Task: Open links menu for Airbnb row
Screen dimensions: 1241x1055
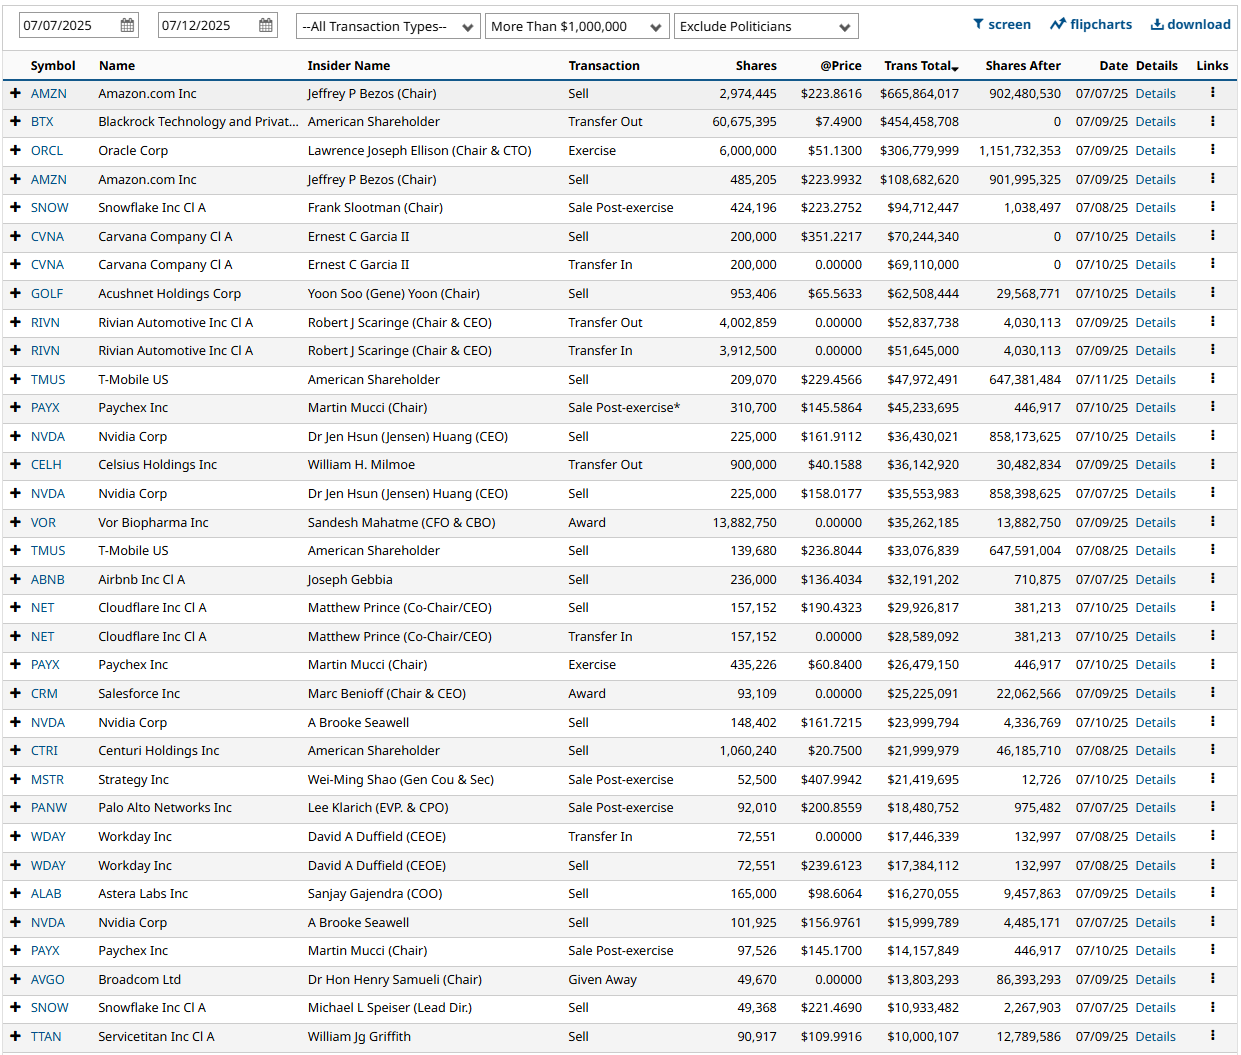Action: pyautogui.click(x=1212, y=579)
